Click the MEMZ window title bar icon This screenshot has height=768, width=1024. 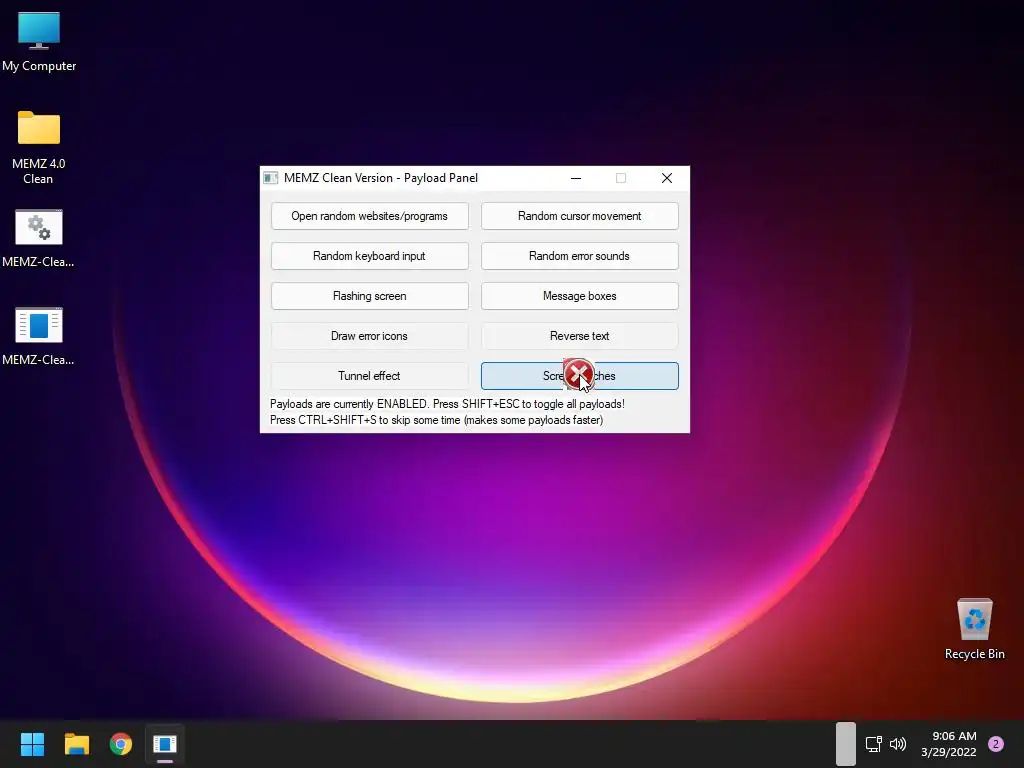[x=270, y=178]
